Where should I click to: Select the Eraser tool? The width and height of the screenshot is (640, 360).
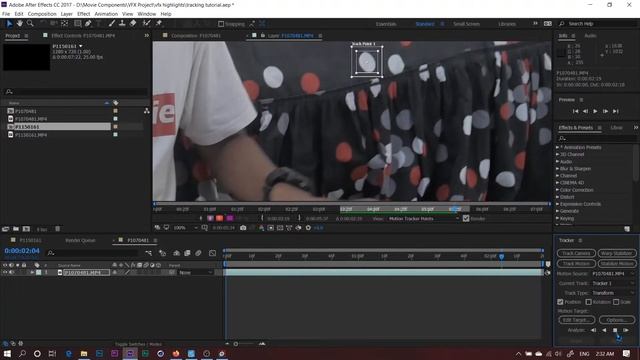click(133, 24)
